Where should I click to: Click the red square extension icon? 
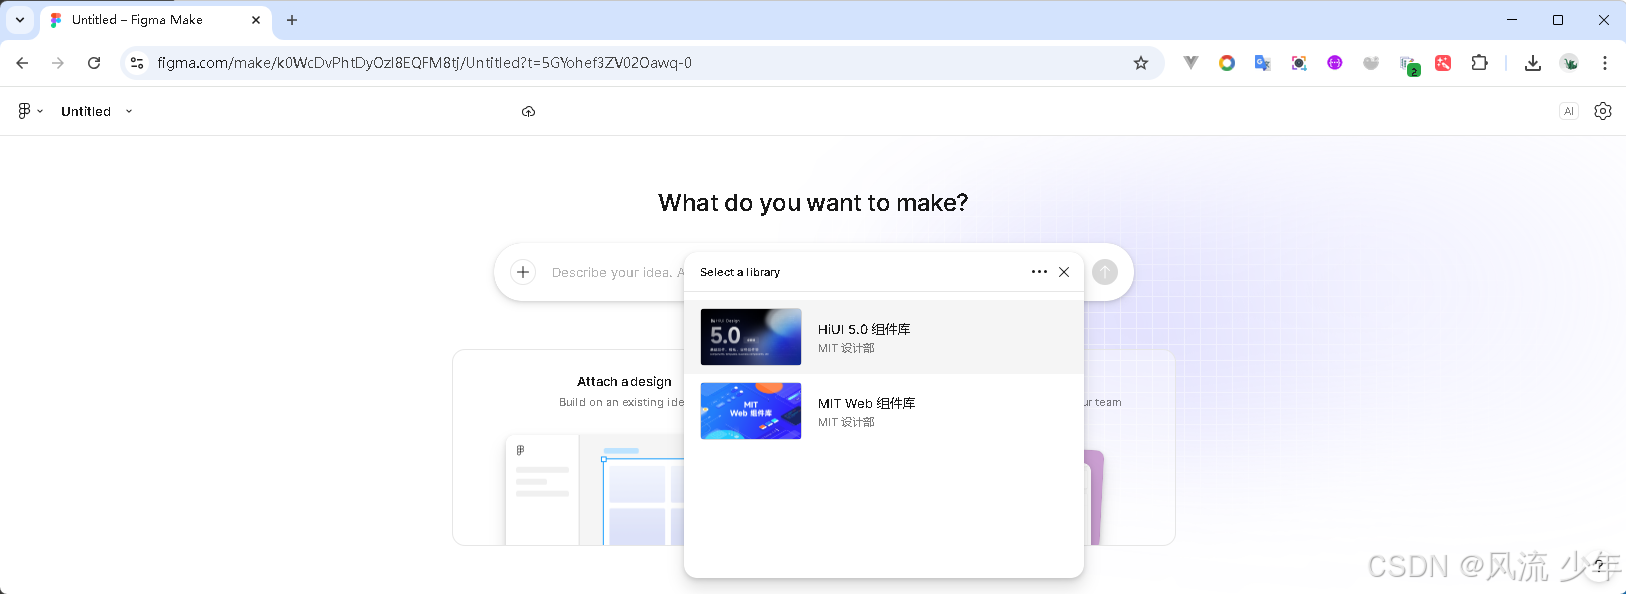1443,63
